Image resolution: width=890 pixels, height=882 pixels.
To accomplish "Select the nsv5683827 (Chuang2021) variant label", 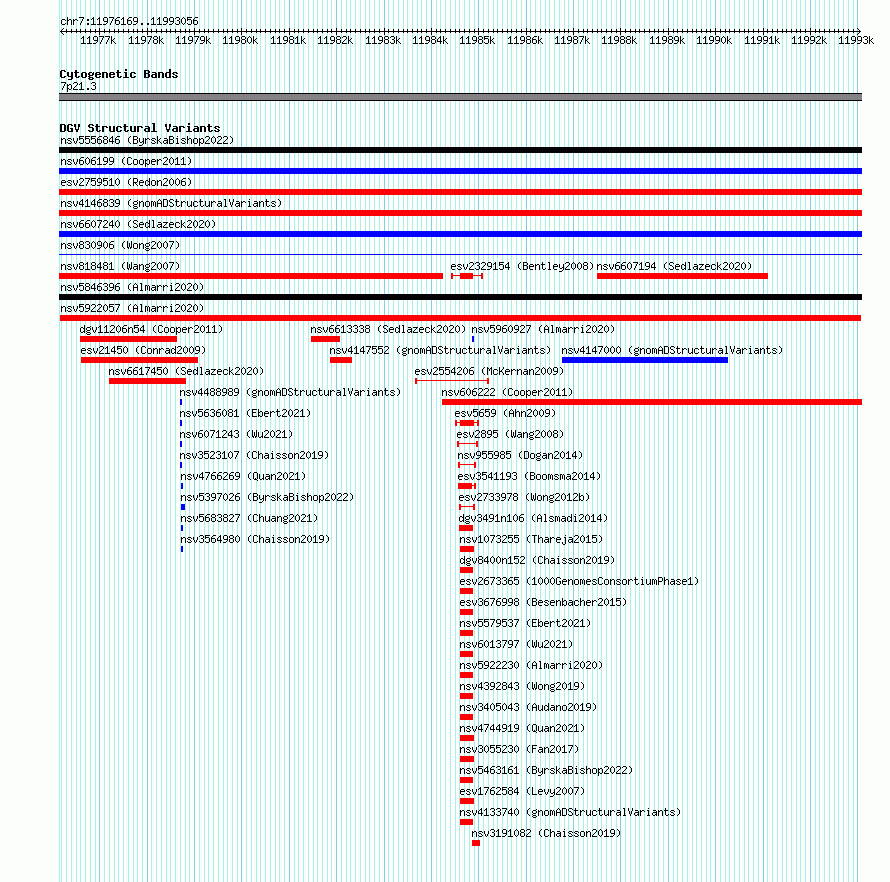I will pos(249,518).
